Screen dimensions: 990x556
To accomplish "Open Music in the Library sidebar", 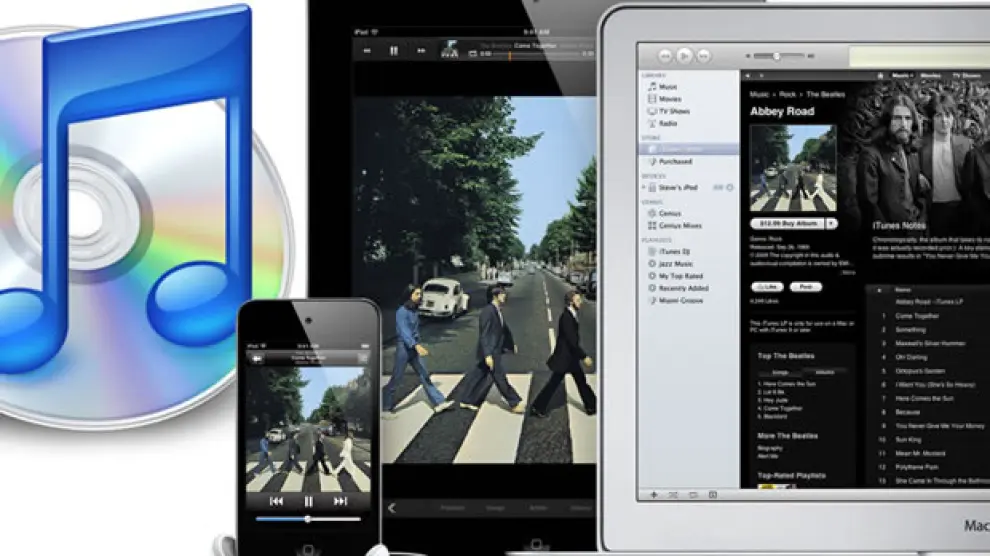I will (668, 87).
